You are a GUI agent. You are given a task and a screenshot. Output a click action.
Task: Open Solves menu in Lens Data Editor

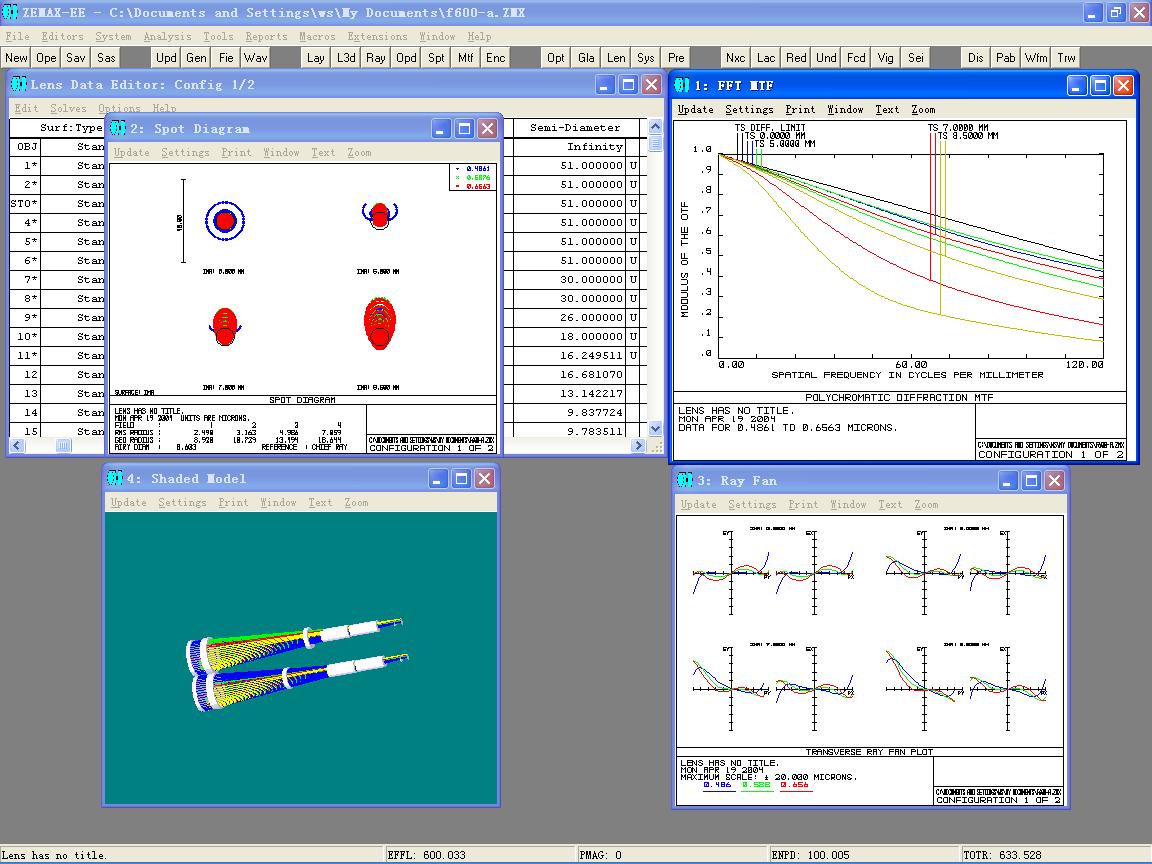pos(68,108)
